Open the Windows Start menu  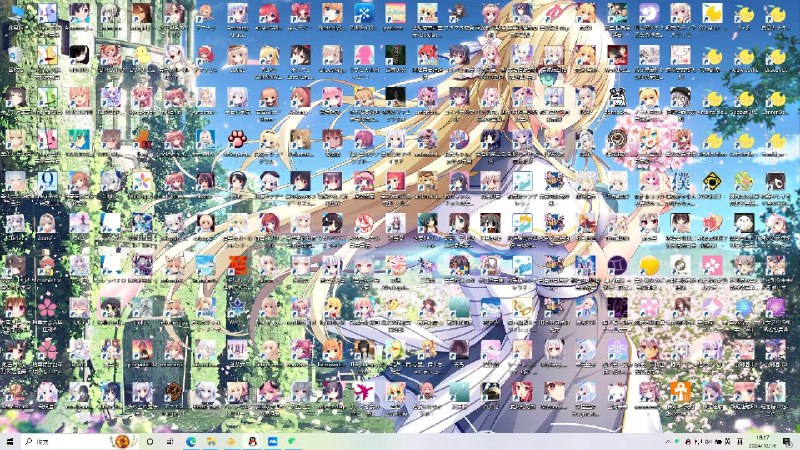click(x=10, y=441)
